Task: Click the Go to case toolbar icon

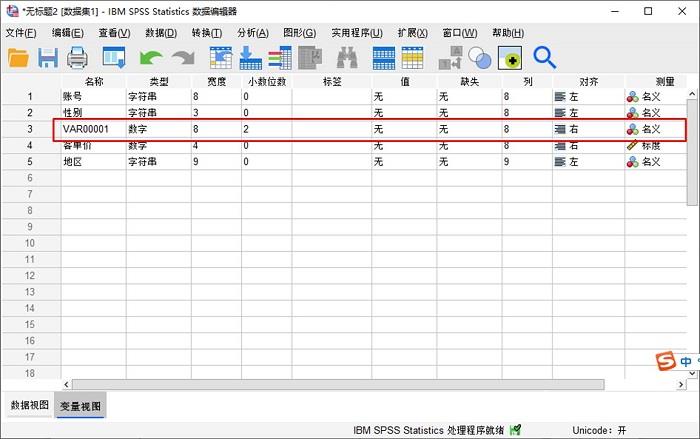Action: click(221, 58)
